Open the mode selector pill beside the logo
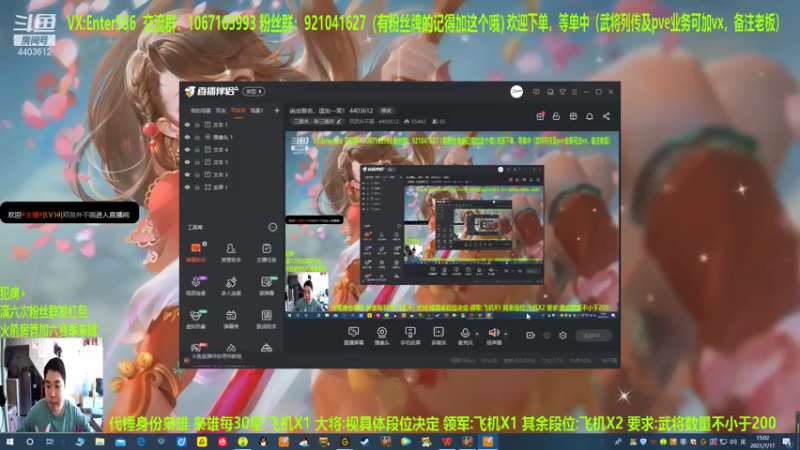 254,91
